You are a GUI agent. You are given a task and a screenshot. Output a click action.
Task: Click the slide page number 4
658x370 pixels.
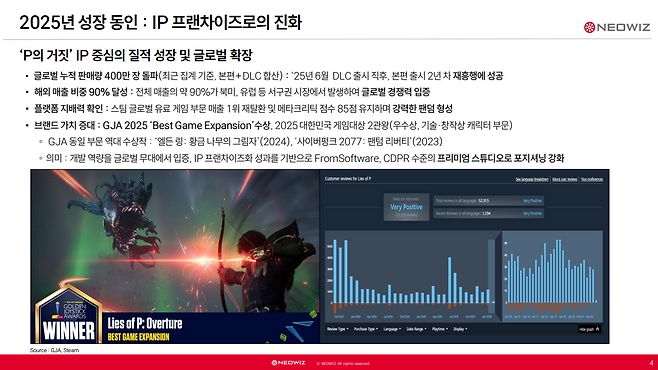point(651,362)
